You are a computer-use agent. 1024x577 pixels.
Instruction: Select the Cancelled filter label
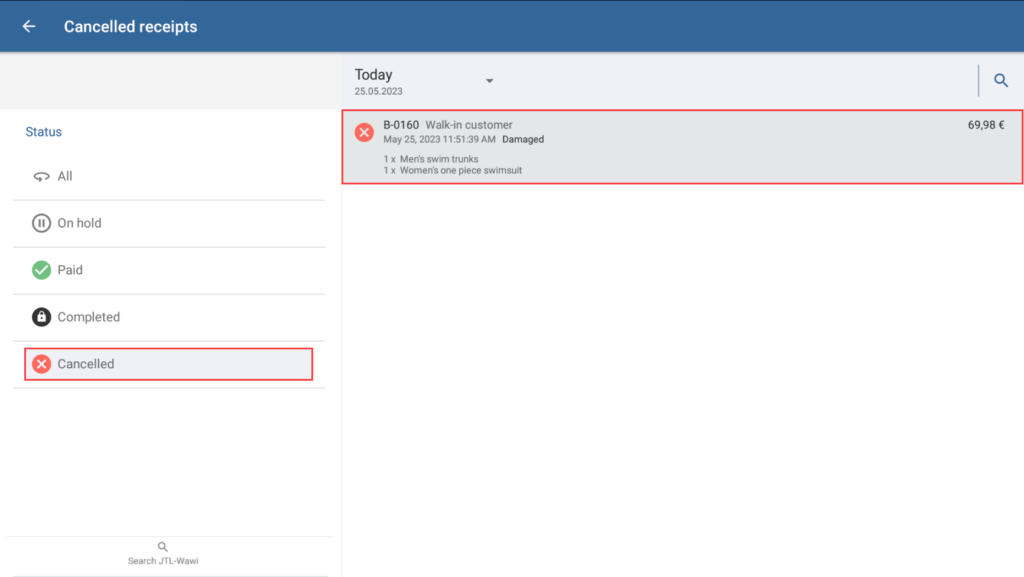click(86, 364)
